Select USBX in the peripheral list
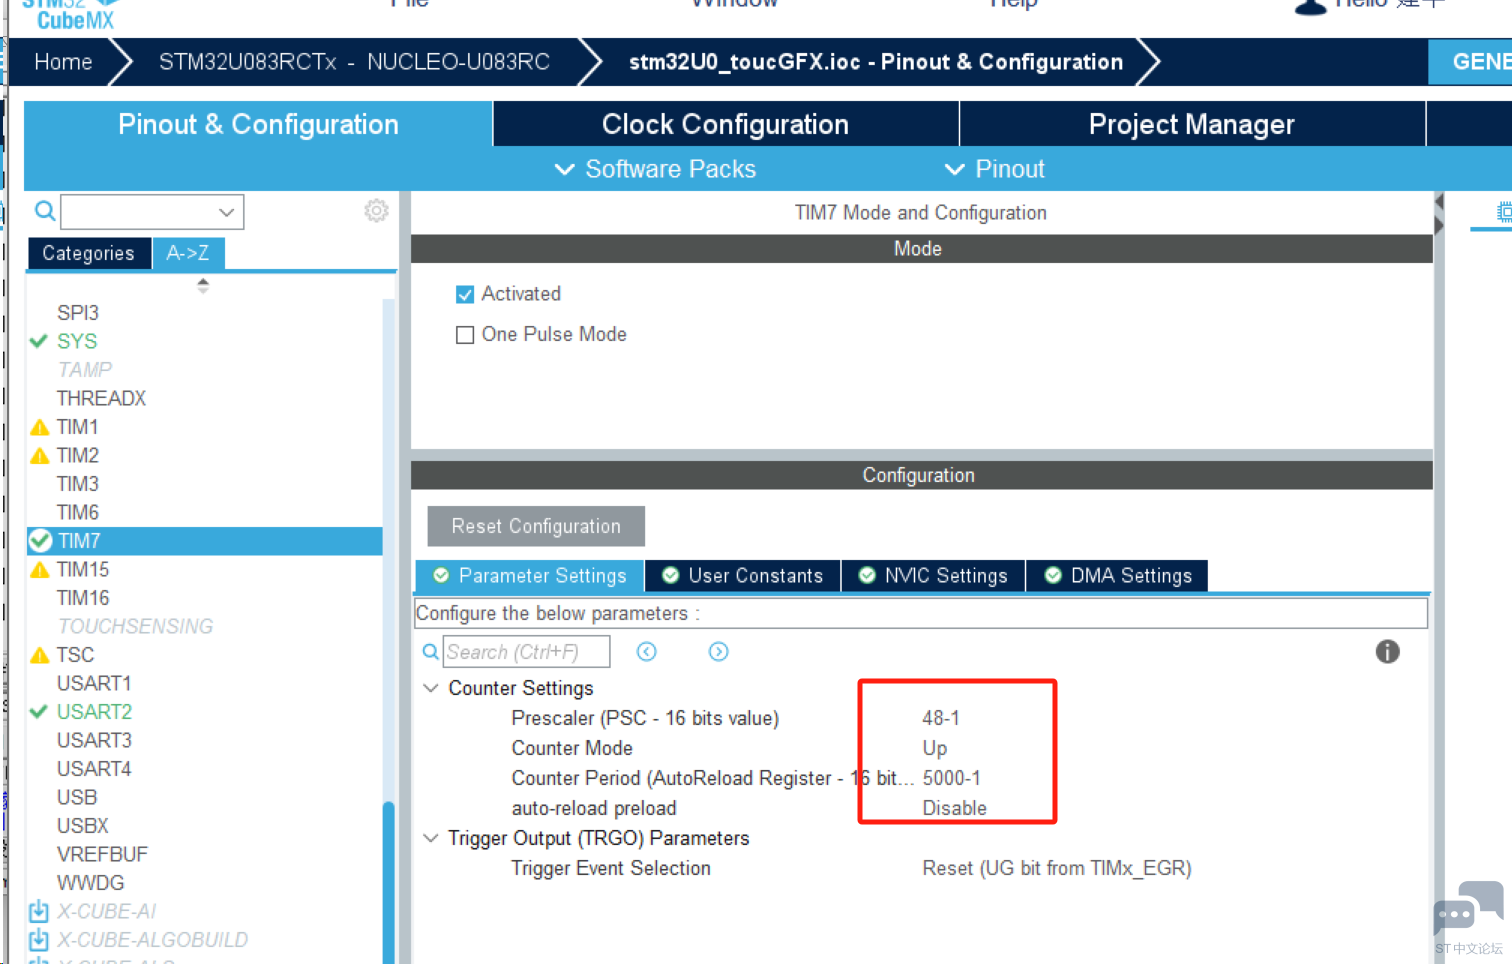The image size is (1512, 964). pos(83,826)
